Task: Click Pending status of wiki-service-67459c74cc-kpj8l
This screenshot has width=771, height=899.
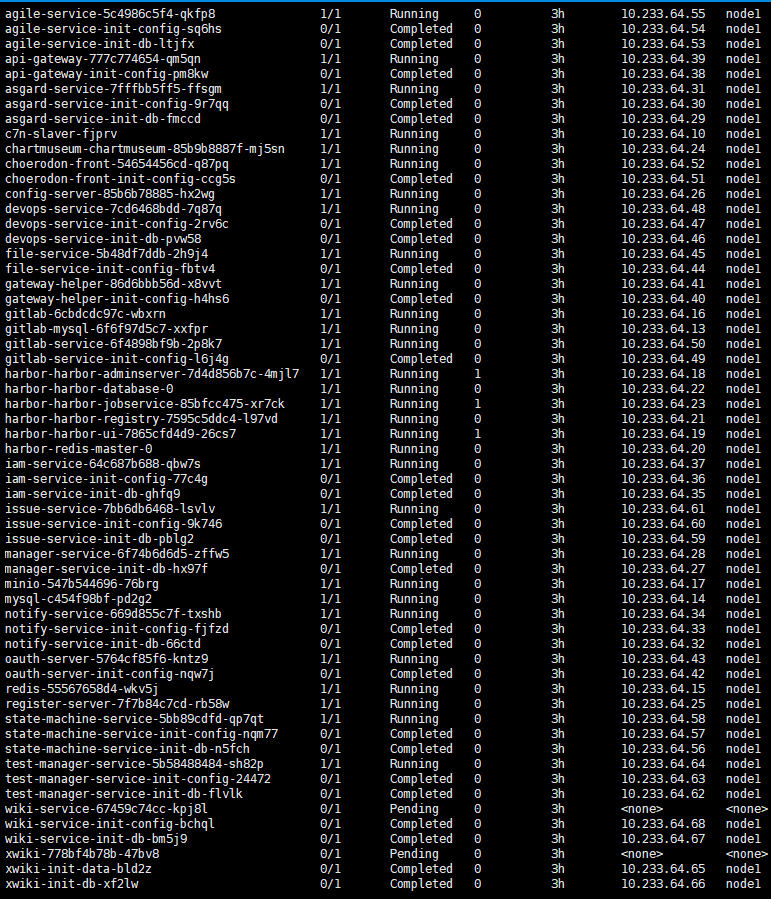Action: click(x=414, y=808)
